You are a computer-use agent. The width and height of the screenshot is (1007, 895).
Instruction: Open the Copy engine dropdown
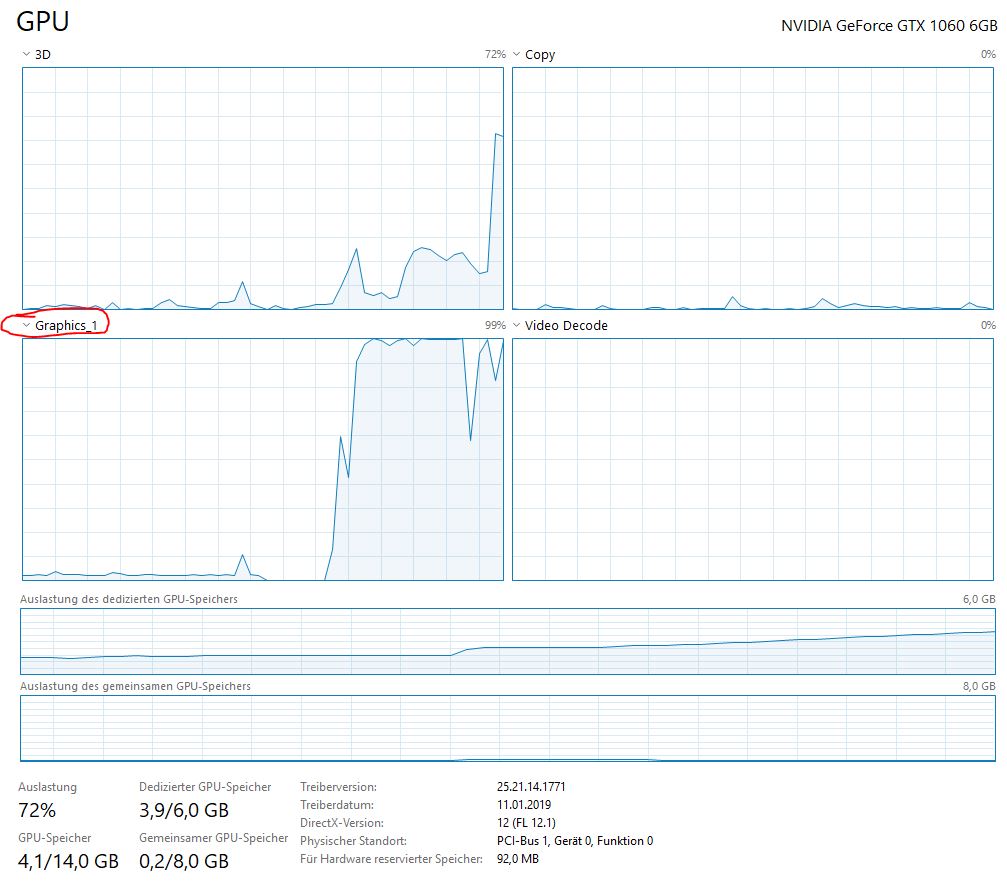point(516,54)
